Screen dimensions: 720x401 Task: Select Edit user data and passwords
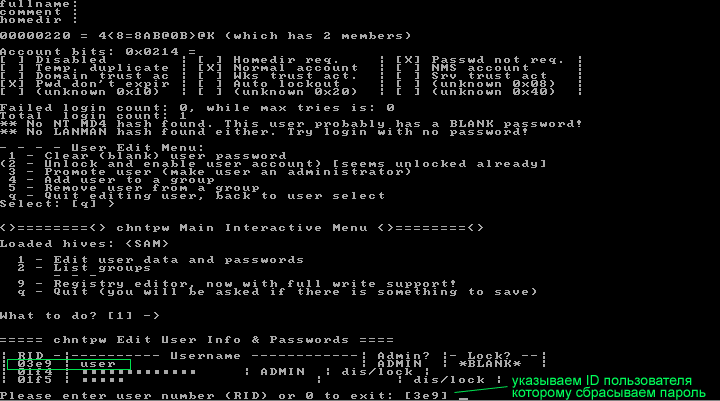pyautogui.click(x=161, y=260)
